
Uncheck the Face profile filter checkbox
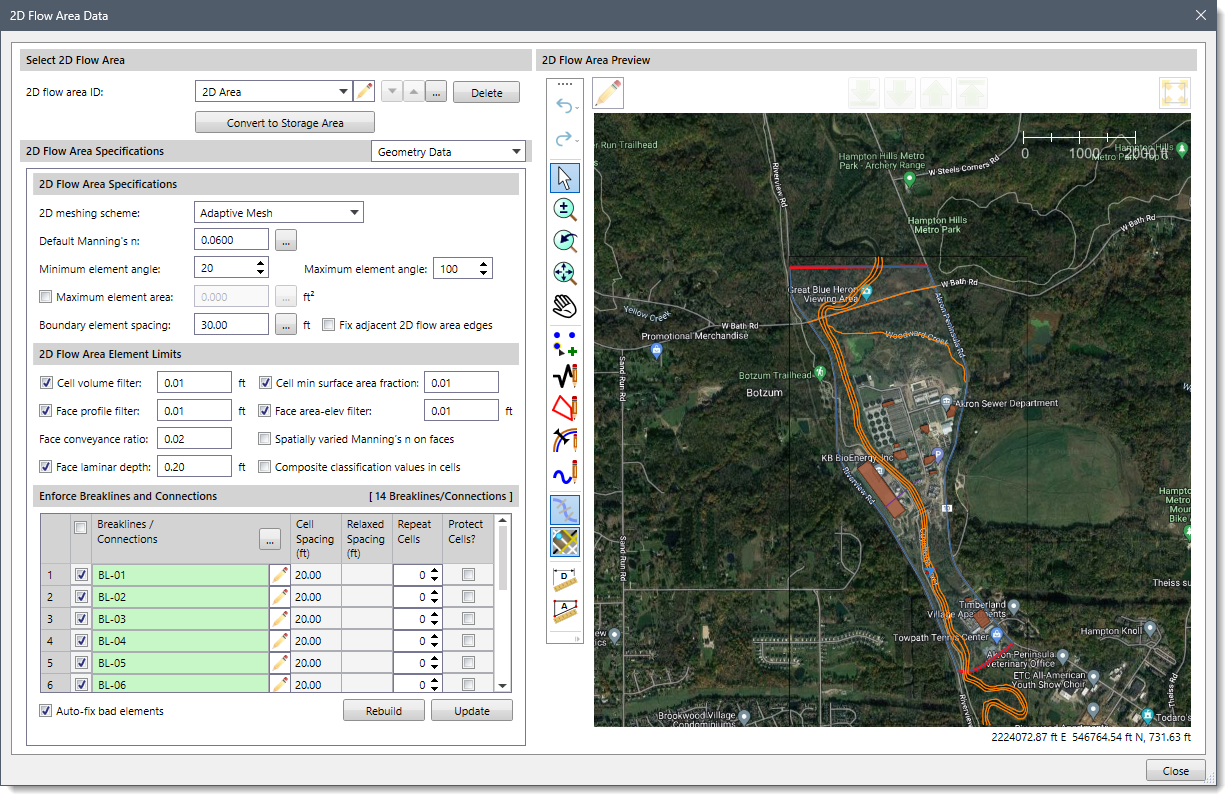(46, 411)
